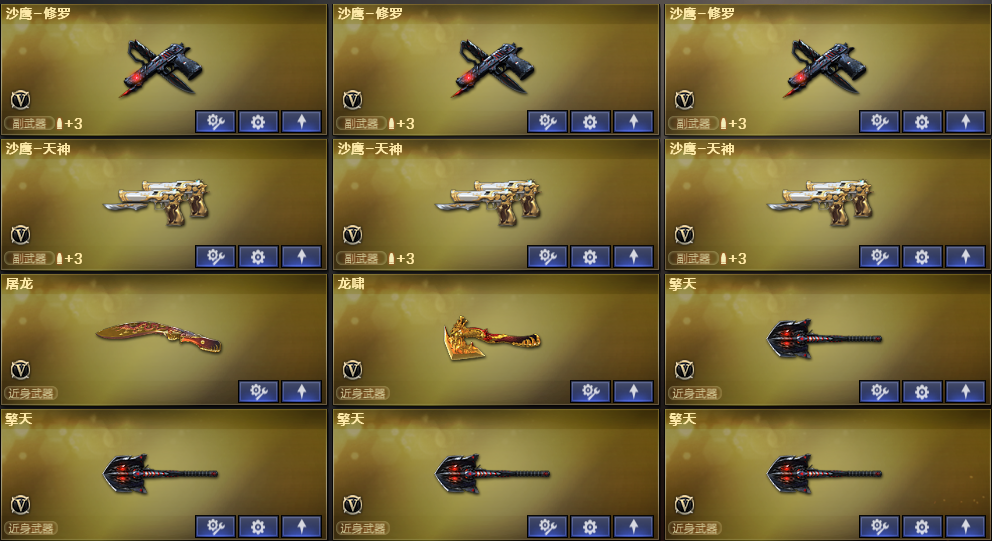
Task: Click the up-arrow on the 擎天 card beside 龙啸
Action: (x=965, y=392)
